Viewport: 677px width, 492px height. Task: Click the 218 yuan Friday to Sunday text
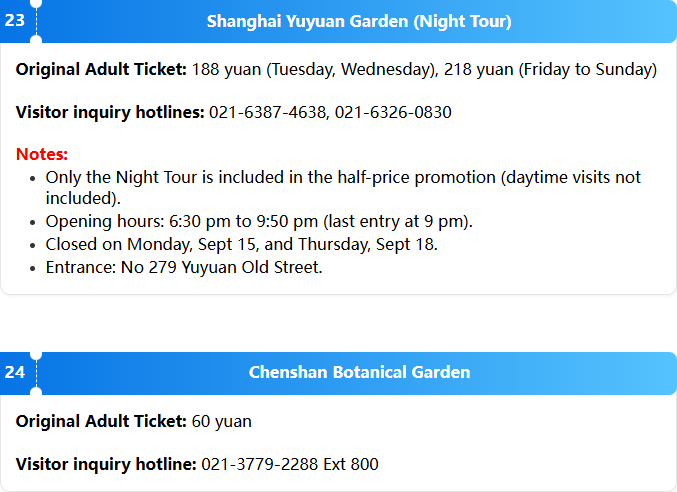[x=550, y=69]
